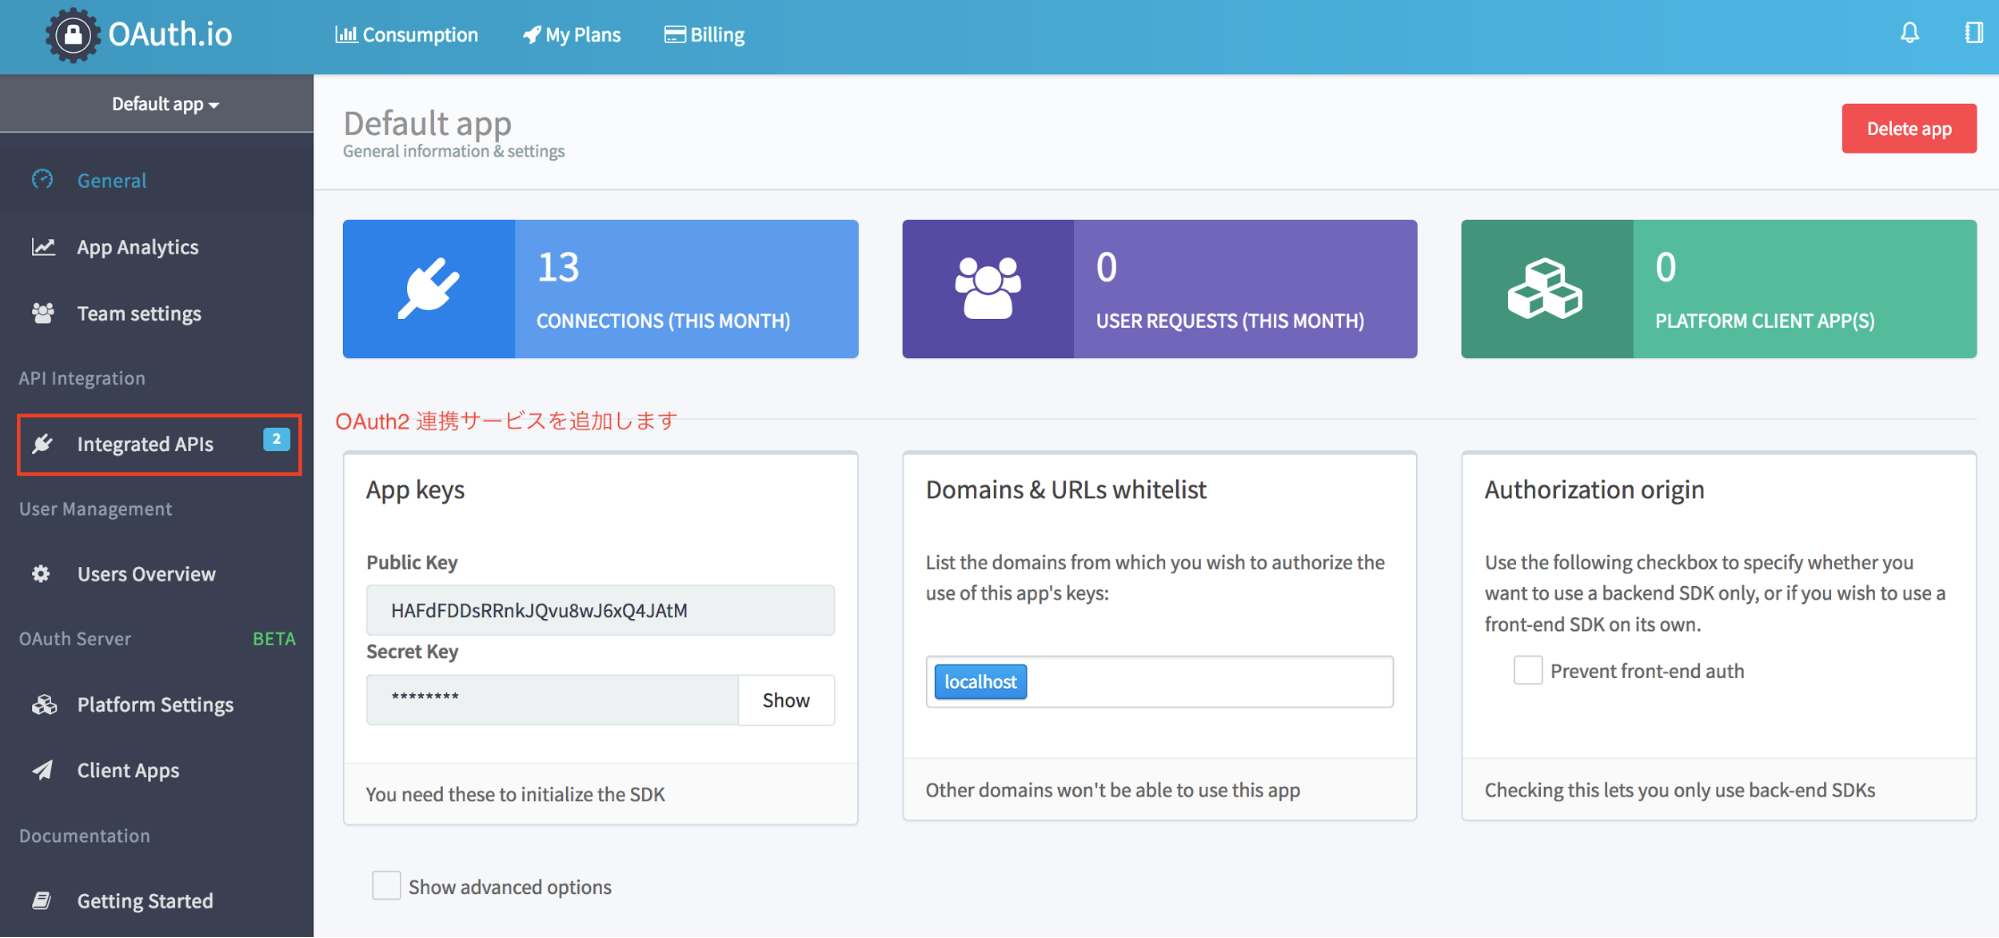This screenshot has height=938, width=1999.
Task: Click the Getting Started book icon
Action: pyautogui.click(x=42, y=901)
